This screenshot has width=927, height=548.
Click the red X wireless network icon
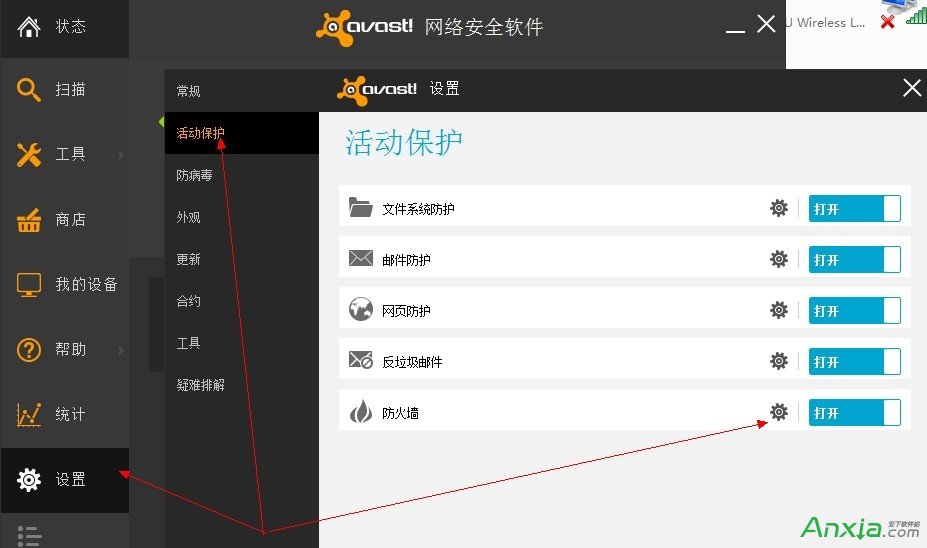point(887,22)
